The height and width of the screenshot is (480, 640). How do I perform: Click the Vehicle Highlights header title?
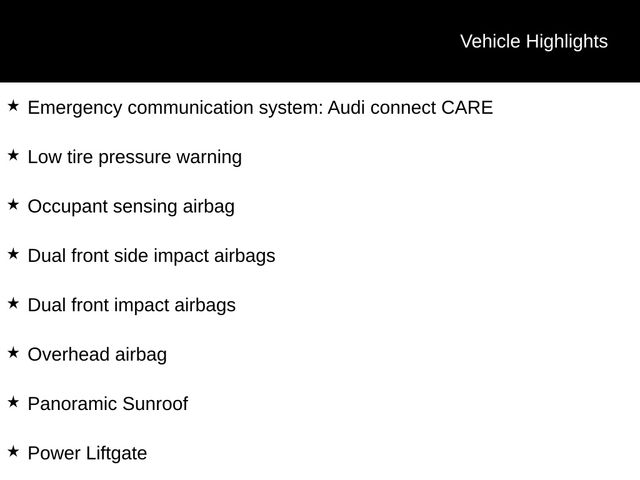533,41
